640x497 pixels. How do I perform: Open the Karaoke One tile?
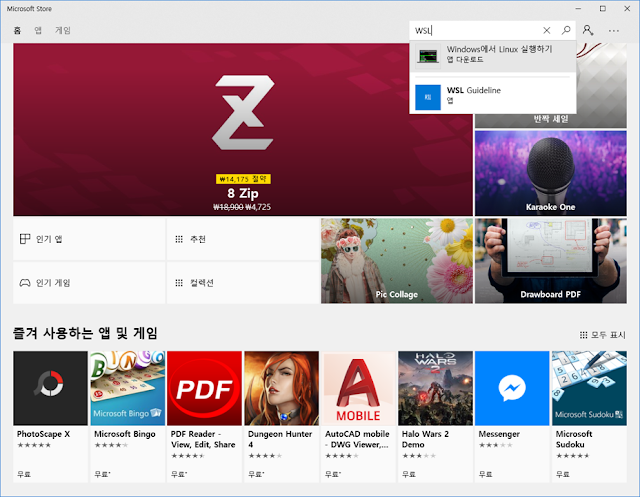(551, 173)
